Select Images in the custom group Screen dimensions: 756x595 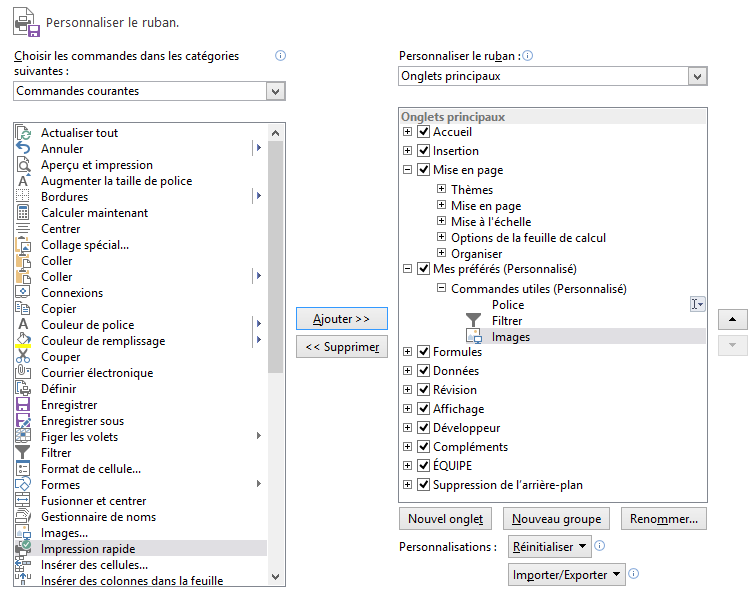click(x=511, y=337)
